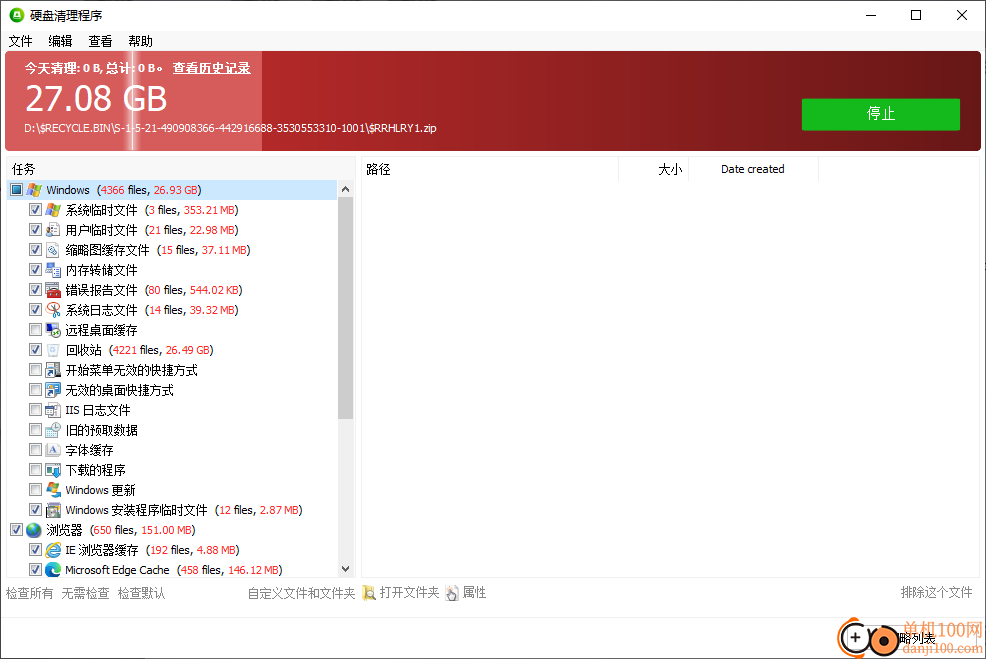Click the IIS 日志文件 icon
986x659 pixels.
coord(53,410)
